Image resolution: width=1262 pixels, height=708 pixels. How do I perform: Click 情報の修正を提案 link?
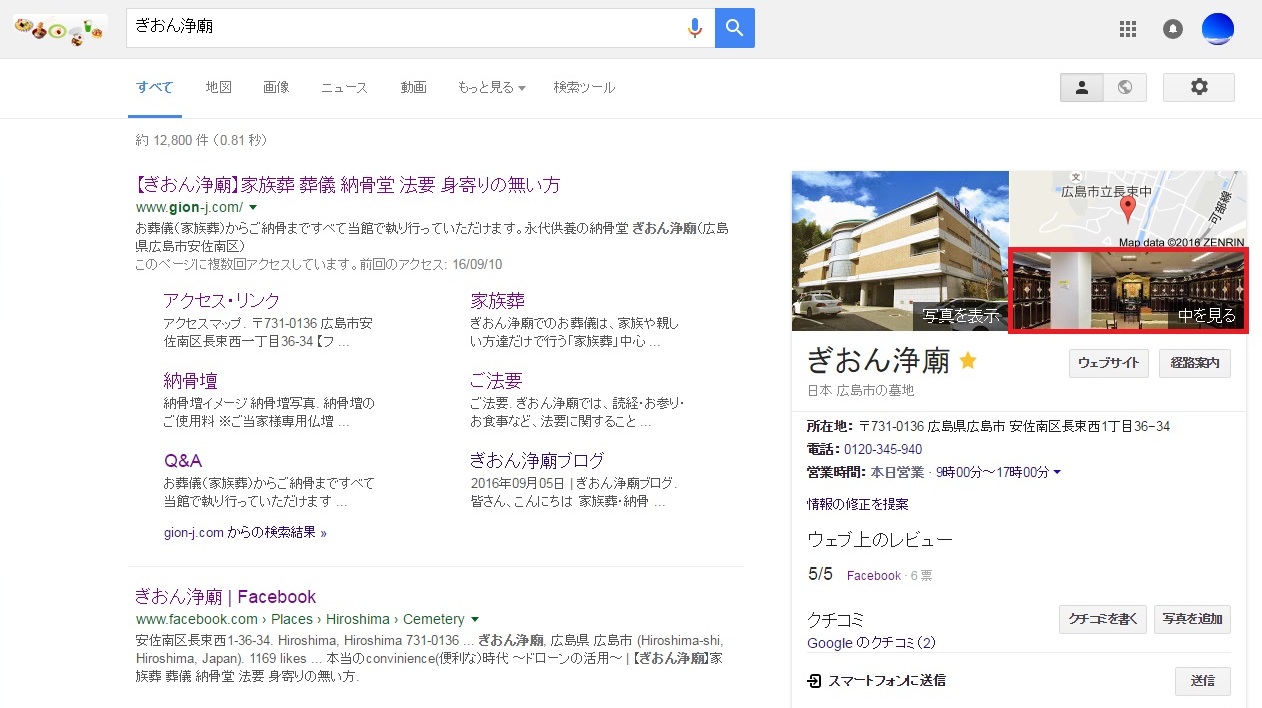point(858,504)
